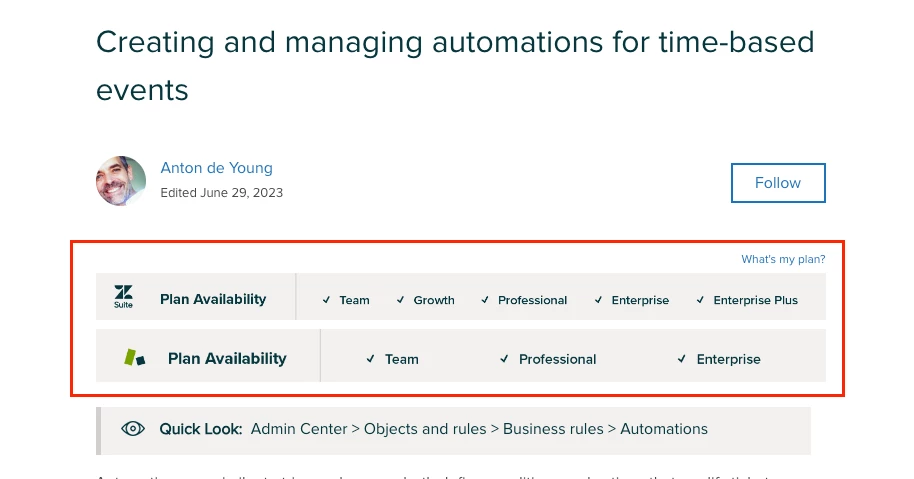This screenshot has width=914, height=479.
Task: Click the Enterprise Plus plan label
Action: pyautogui.click(x=755, y=300)
